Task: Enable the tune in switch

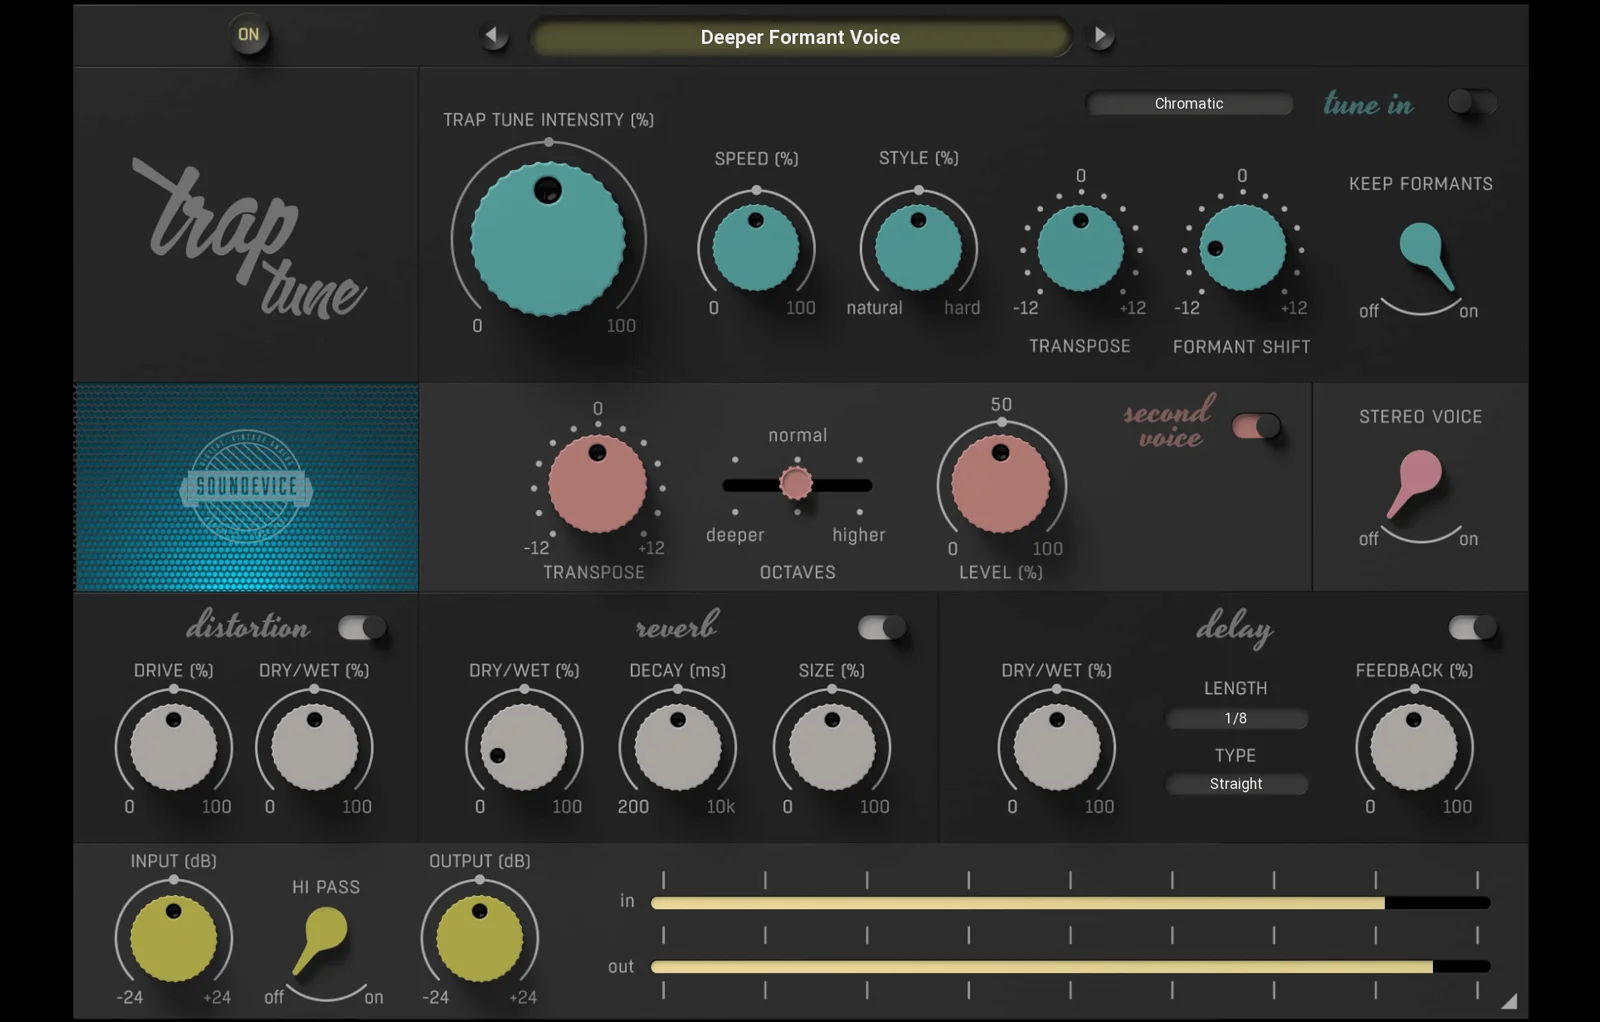Action: pyautogui.click(x=1471, y=102)
